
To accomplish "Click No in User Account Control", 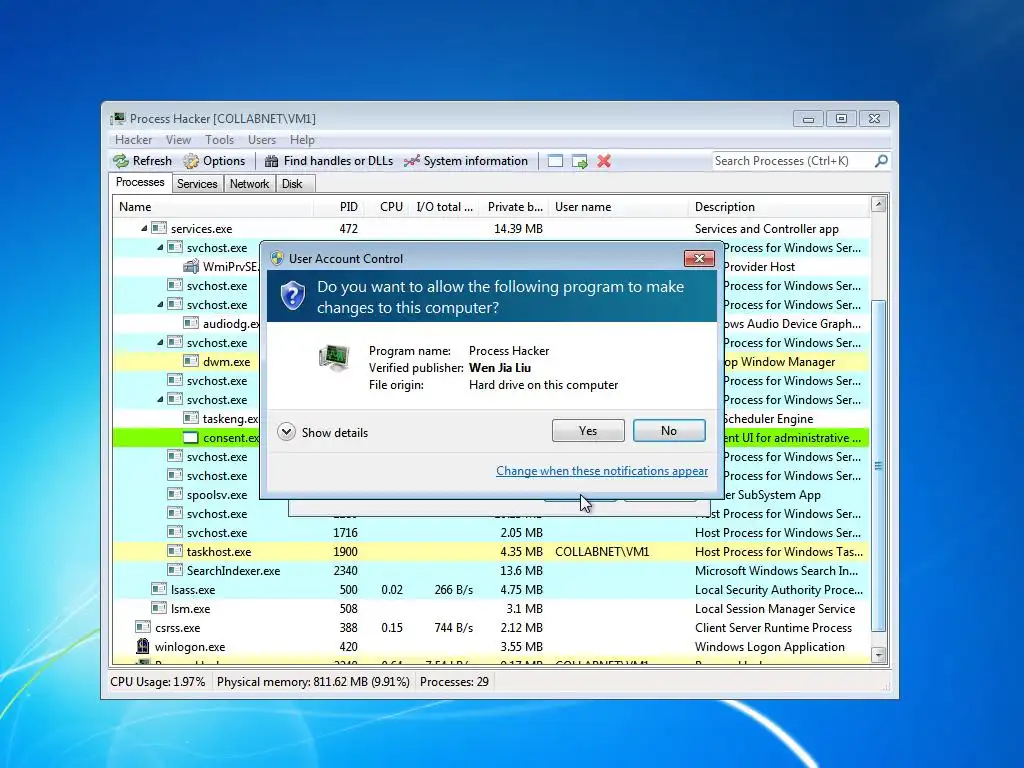I will coord(669,430).
